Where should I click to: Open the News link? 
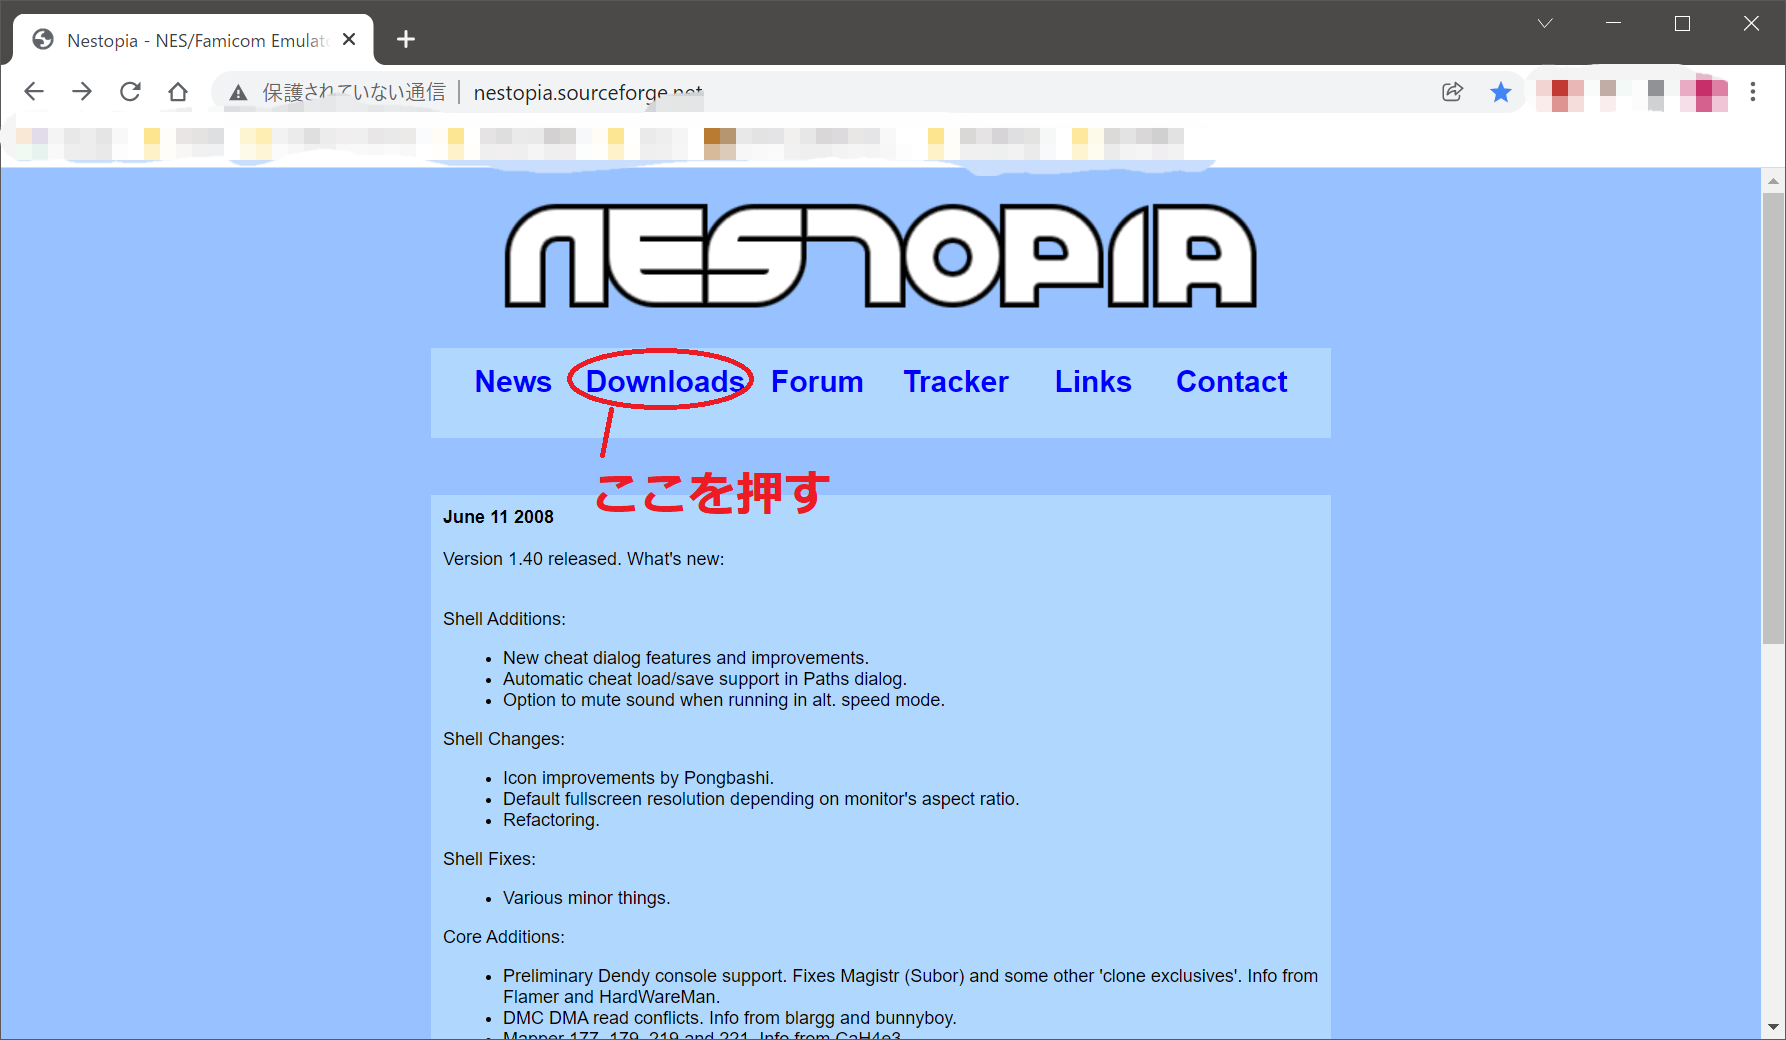click(x=513, y=382)
